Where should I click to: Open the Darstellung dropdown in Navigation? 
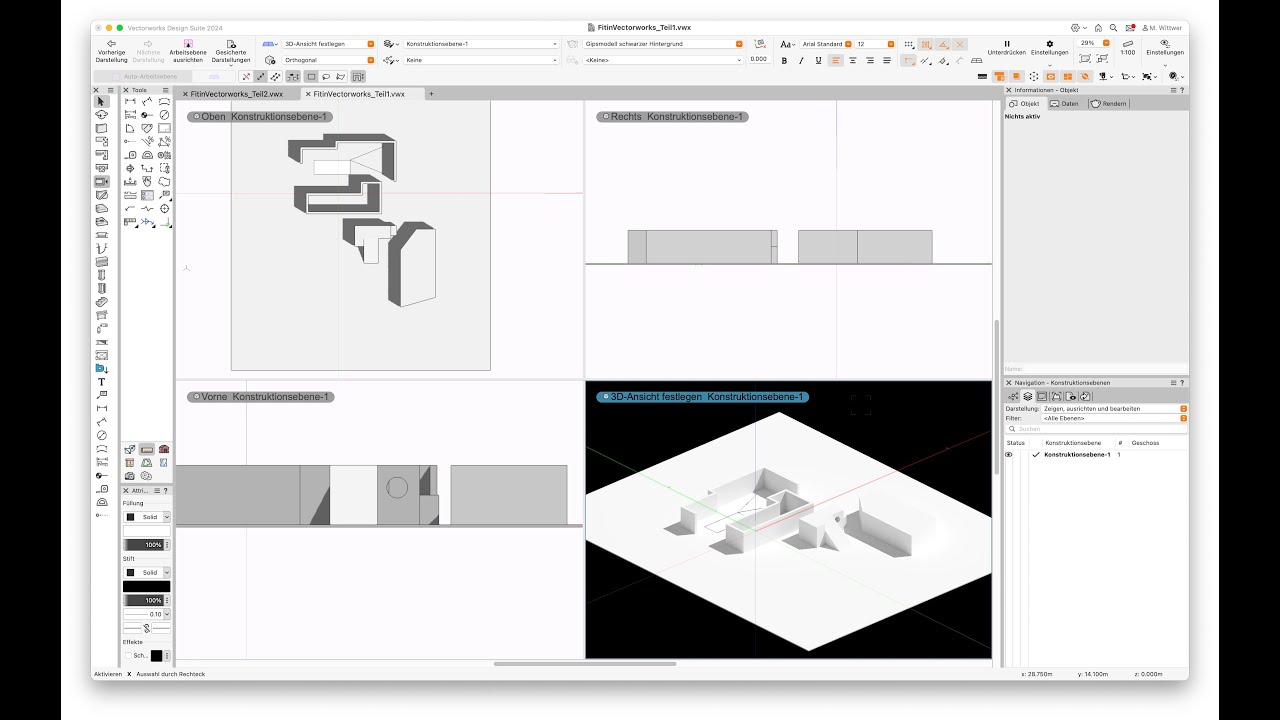pos(1114,409)
